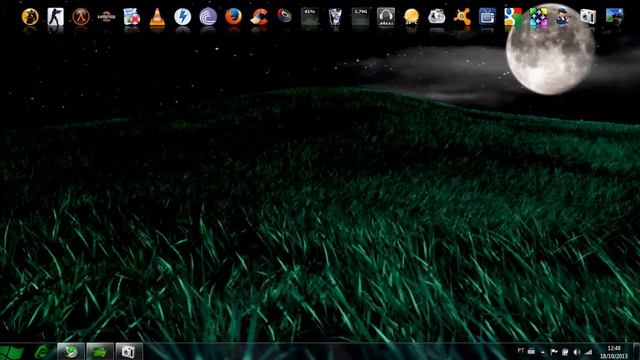Click the 41% CPU meter docklet
Image resolution: width=640 pixels, height=360 pixels.
[310, 17]
